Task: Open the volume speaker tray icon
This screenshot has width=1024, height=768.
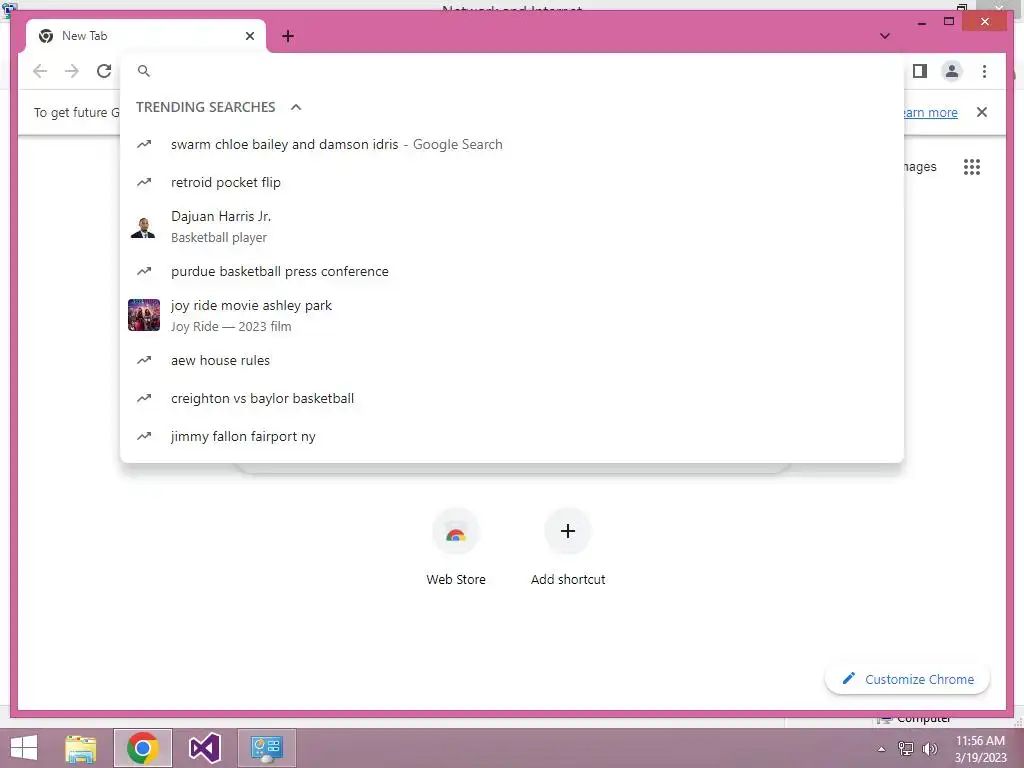Action: click(929, 749)
